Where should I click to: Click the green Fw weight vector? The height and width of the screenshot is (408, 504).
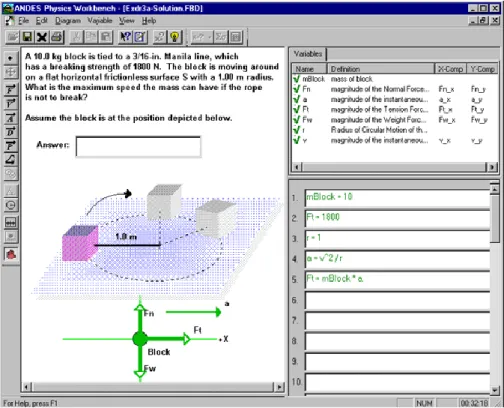(x=140, y=362)
